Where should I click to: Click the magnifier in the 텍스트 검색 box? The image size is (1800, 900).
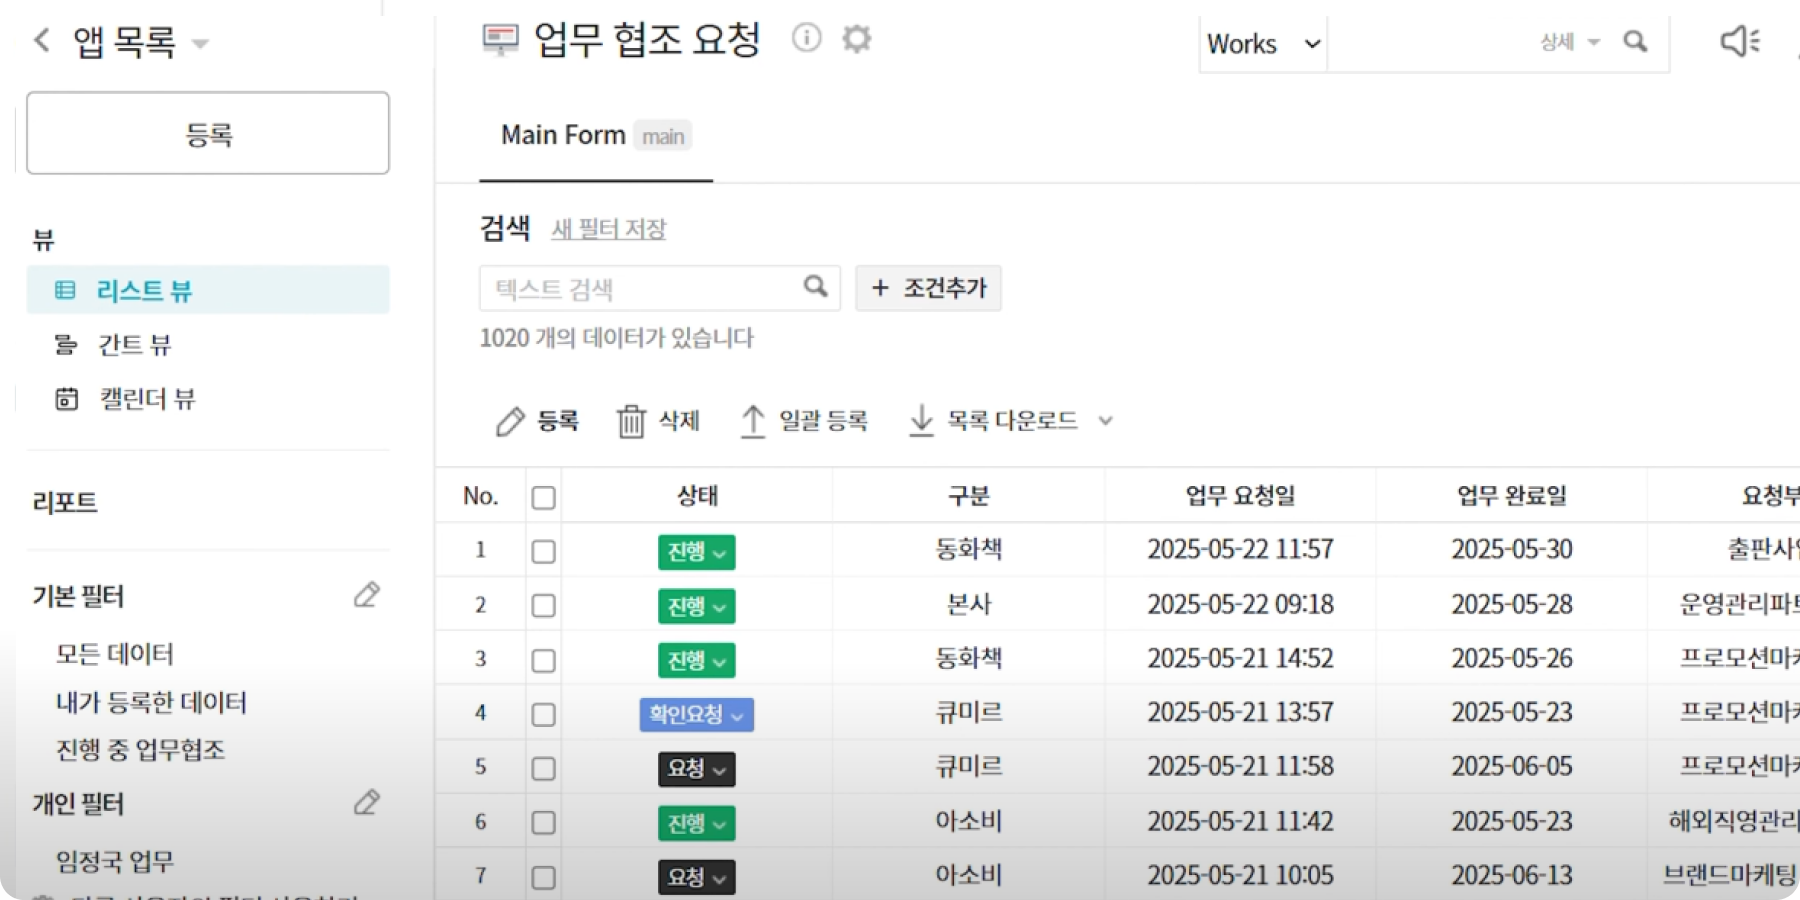pyautogui.click(x=816, y=287)
